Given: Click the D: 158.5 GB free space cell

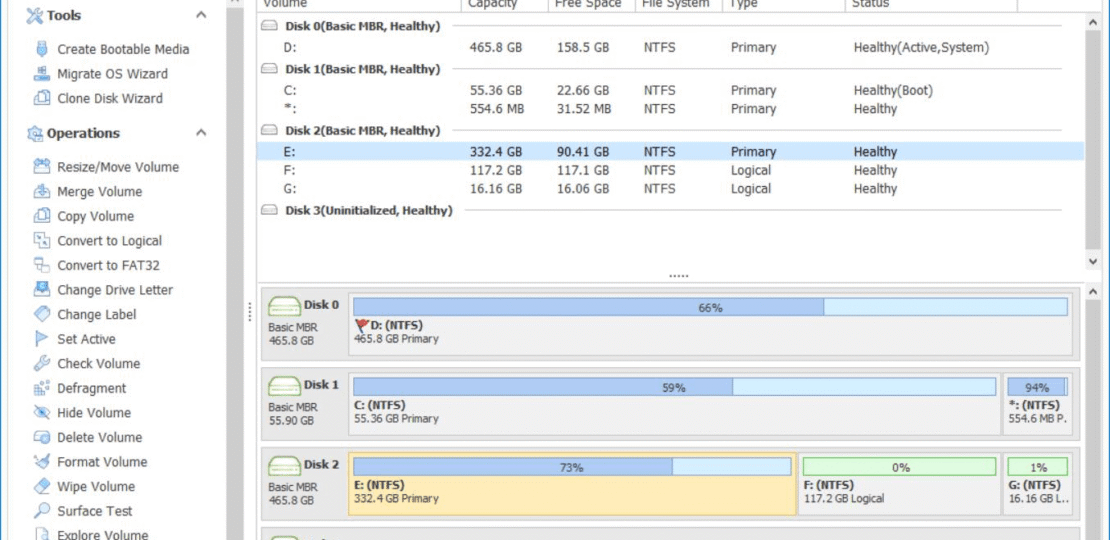Looking at the screenshot, I should coord(582,47).
